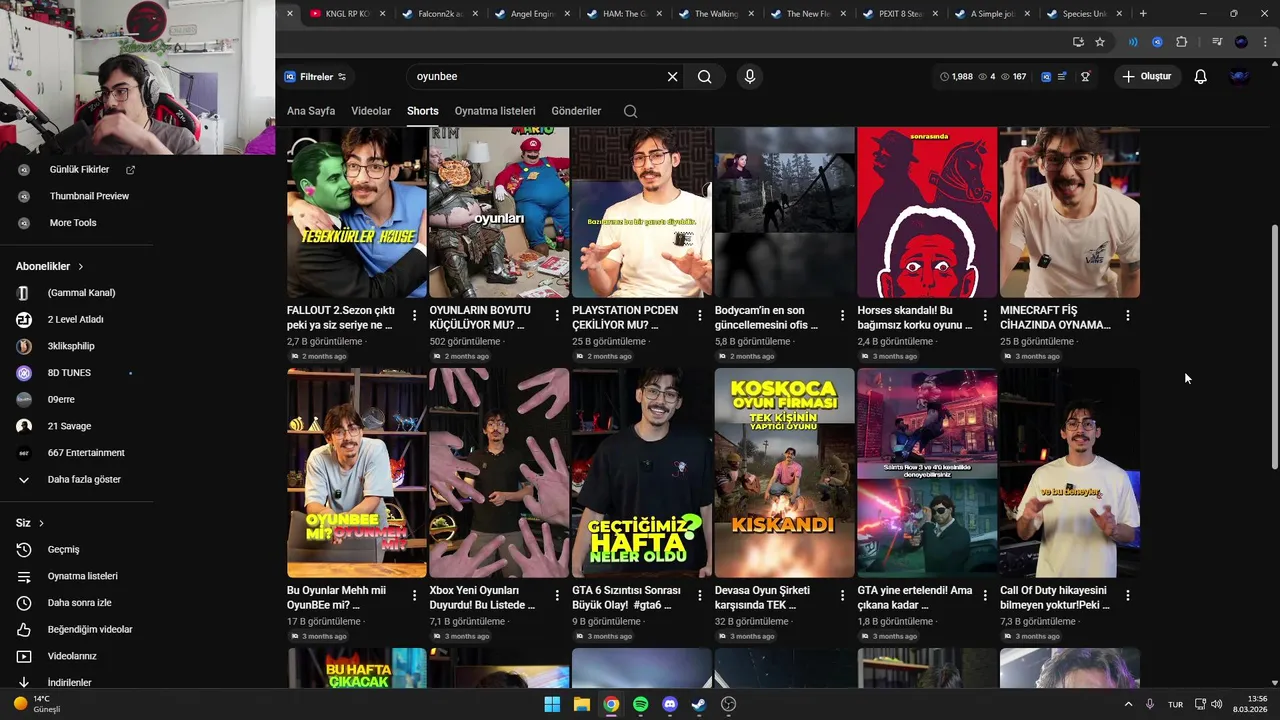1280x720 pixels.
Task: Search within channel using the tab bar magnifier
Action: tap(630, 111)
